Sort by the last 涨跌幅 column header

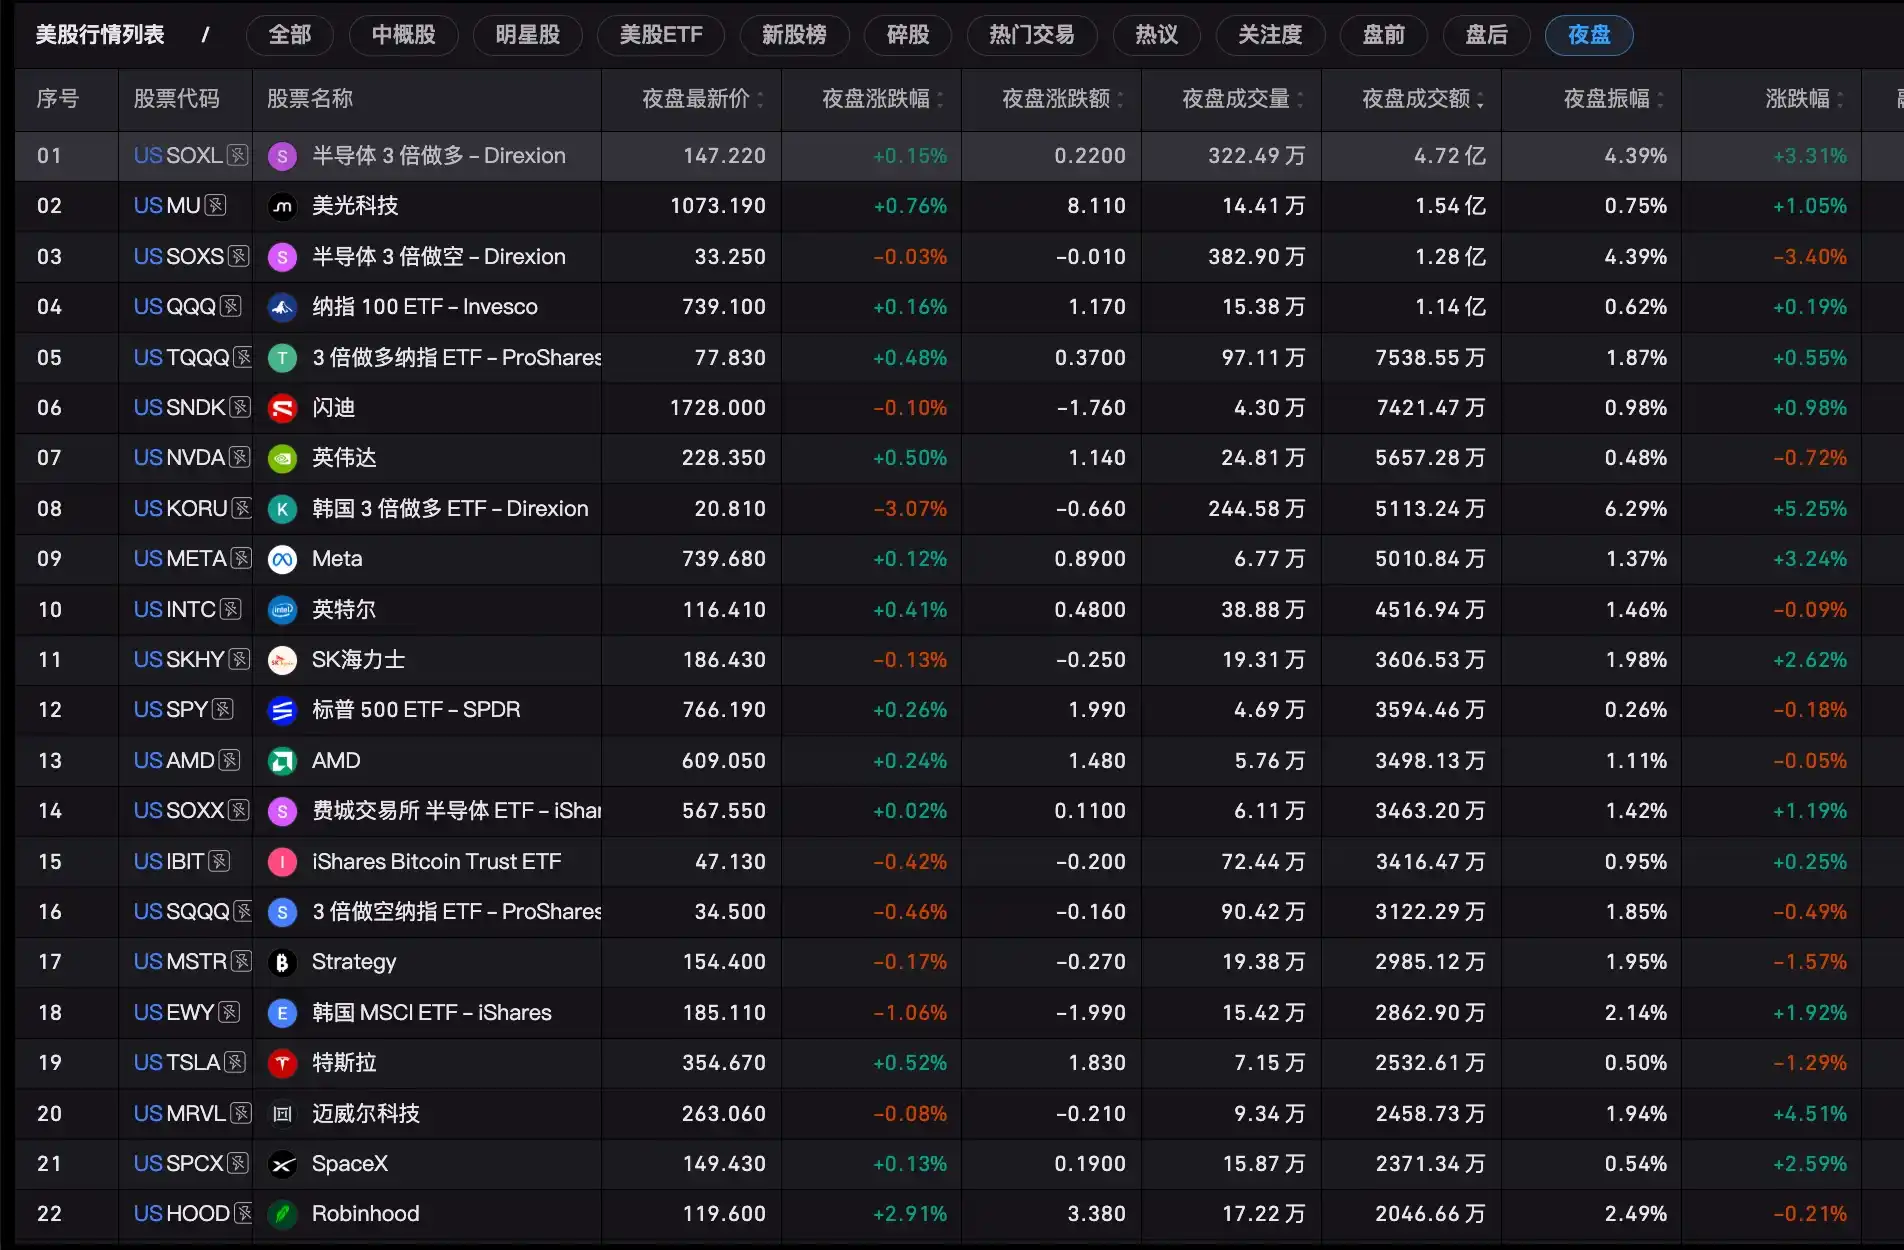point(1804,99)
